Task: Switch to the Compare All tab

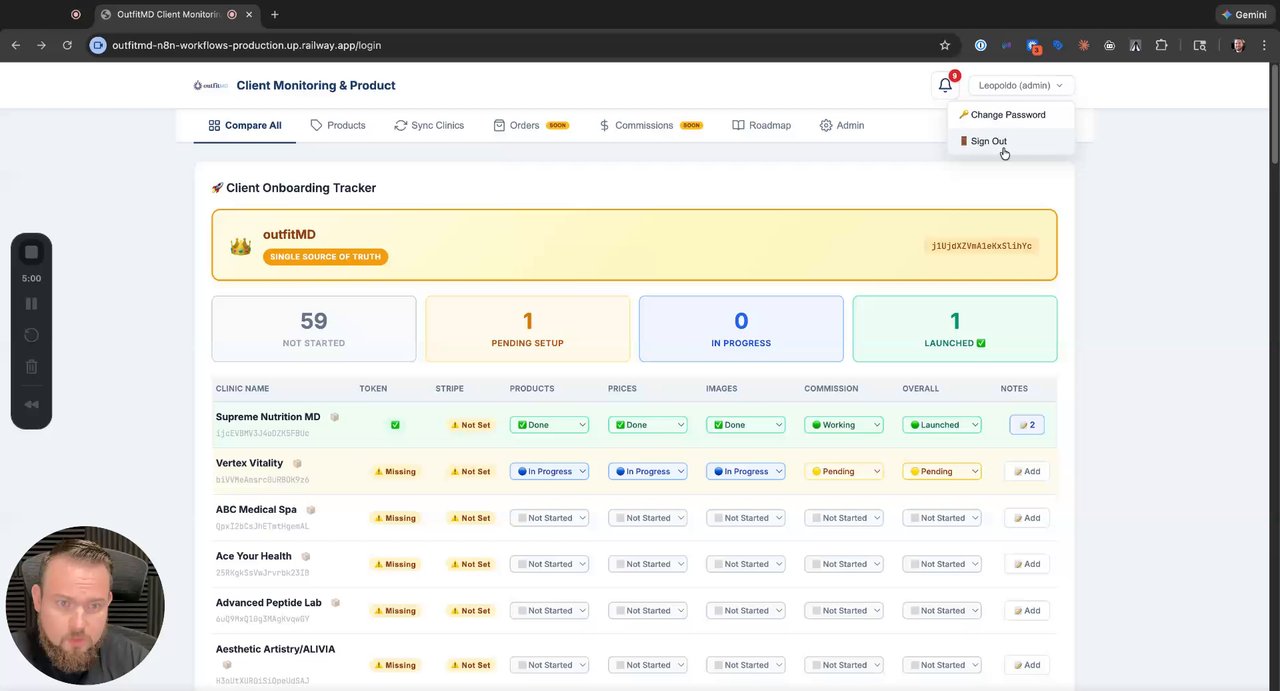Action: pos(245,125)
